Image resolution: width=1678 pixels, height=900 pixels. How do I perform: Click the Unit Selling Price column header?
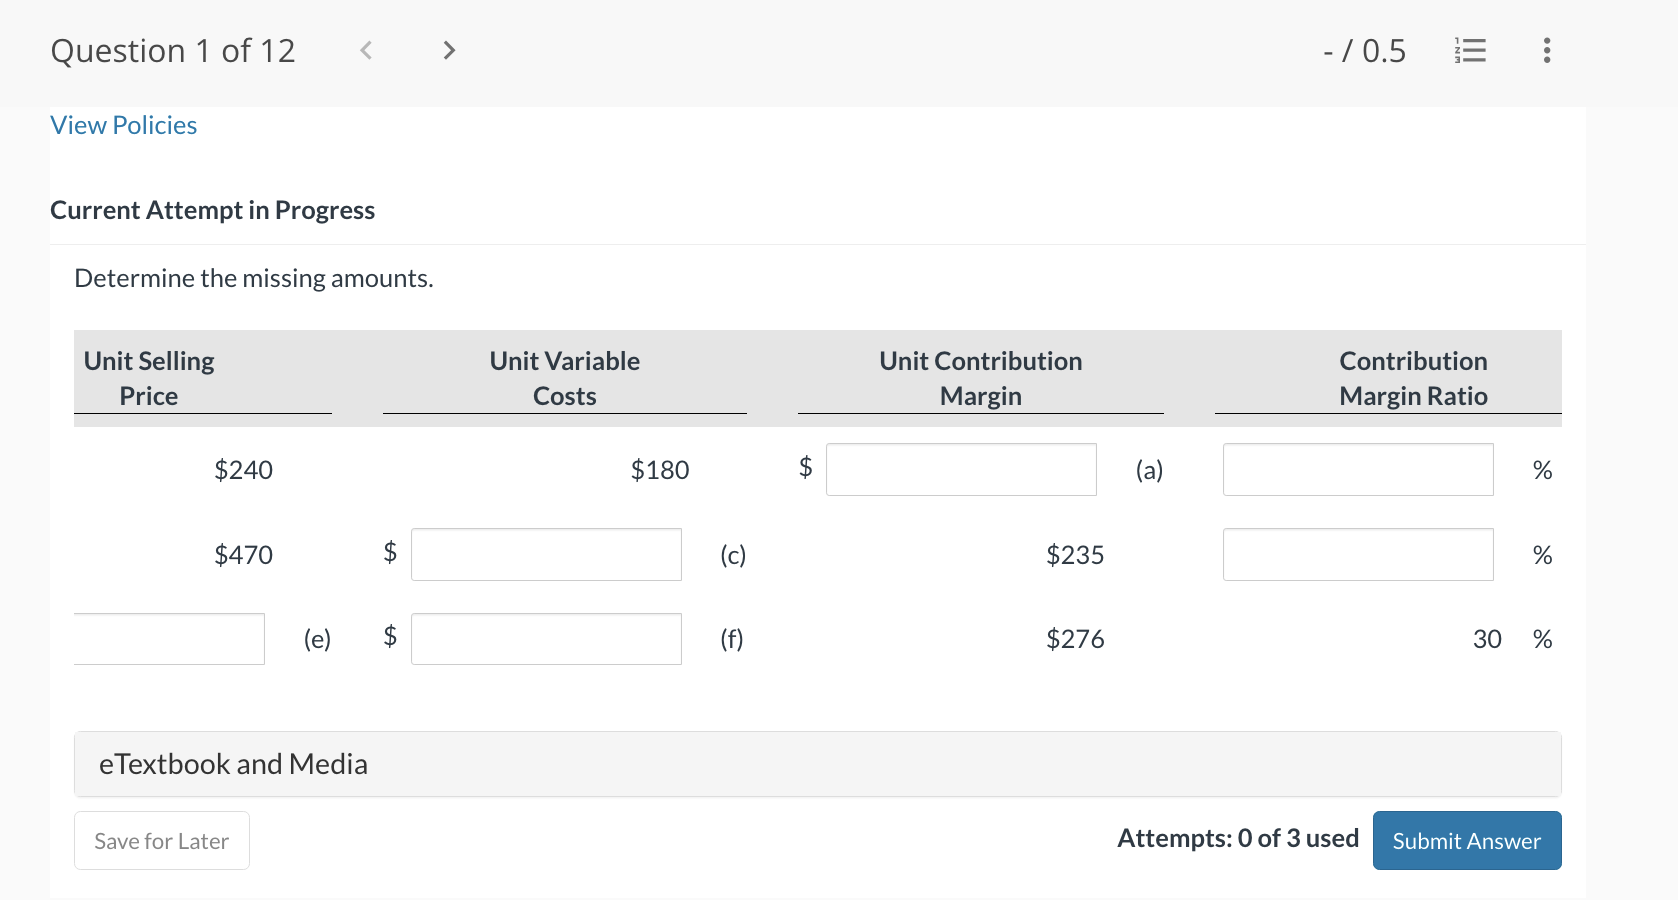[x=149, y=378]
